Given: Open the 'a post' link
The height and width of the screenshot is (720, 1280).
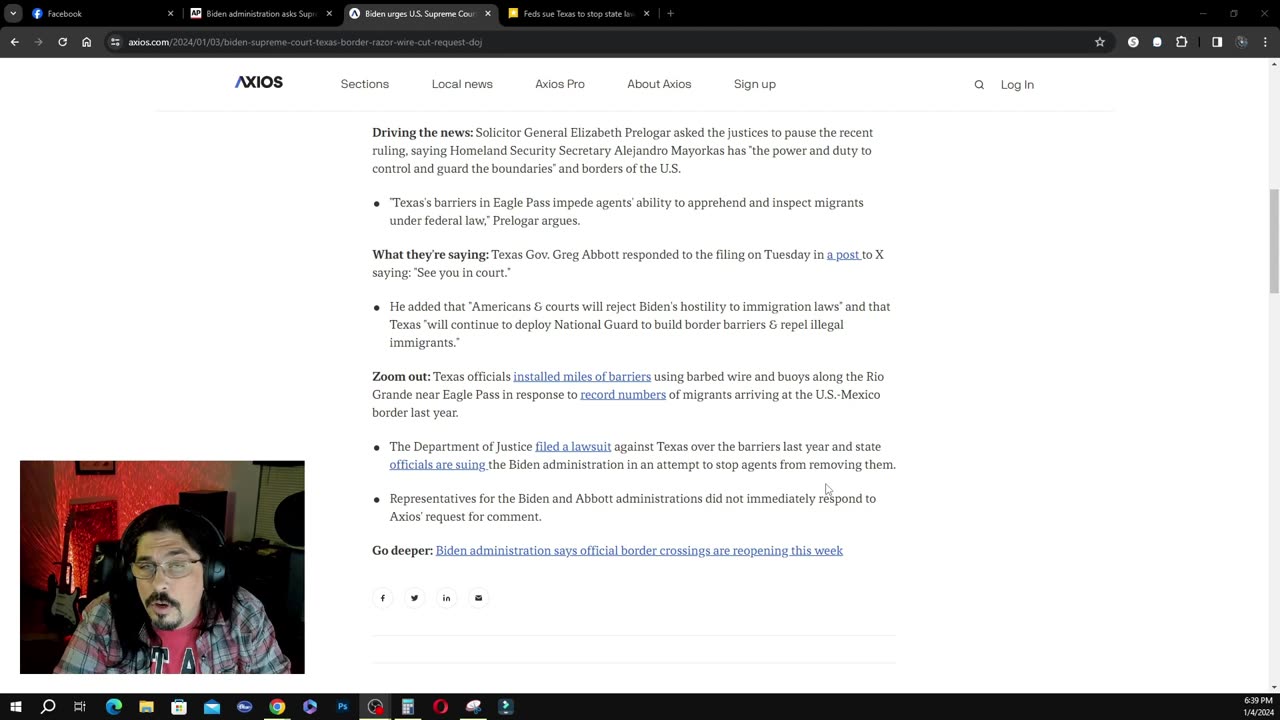Looking at the screenshot, I should [843, 255].
